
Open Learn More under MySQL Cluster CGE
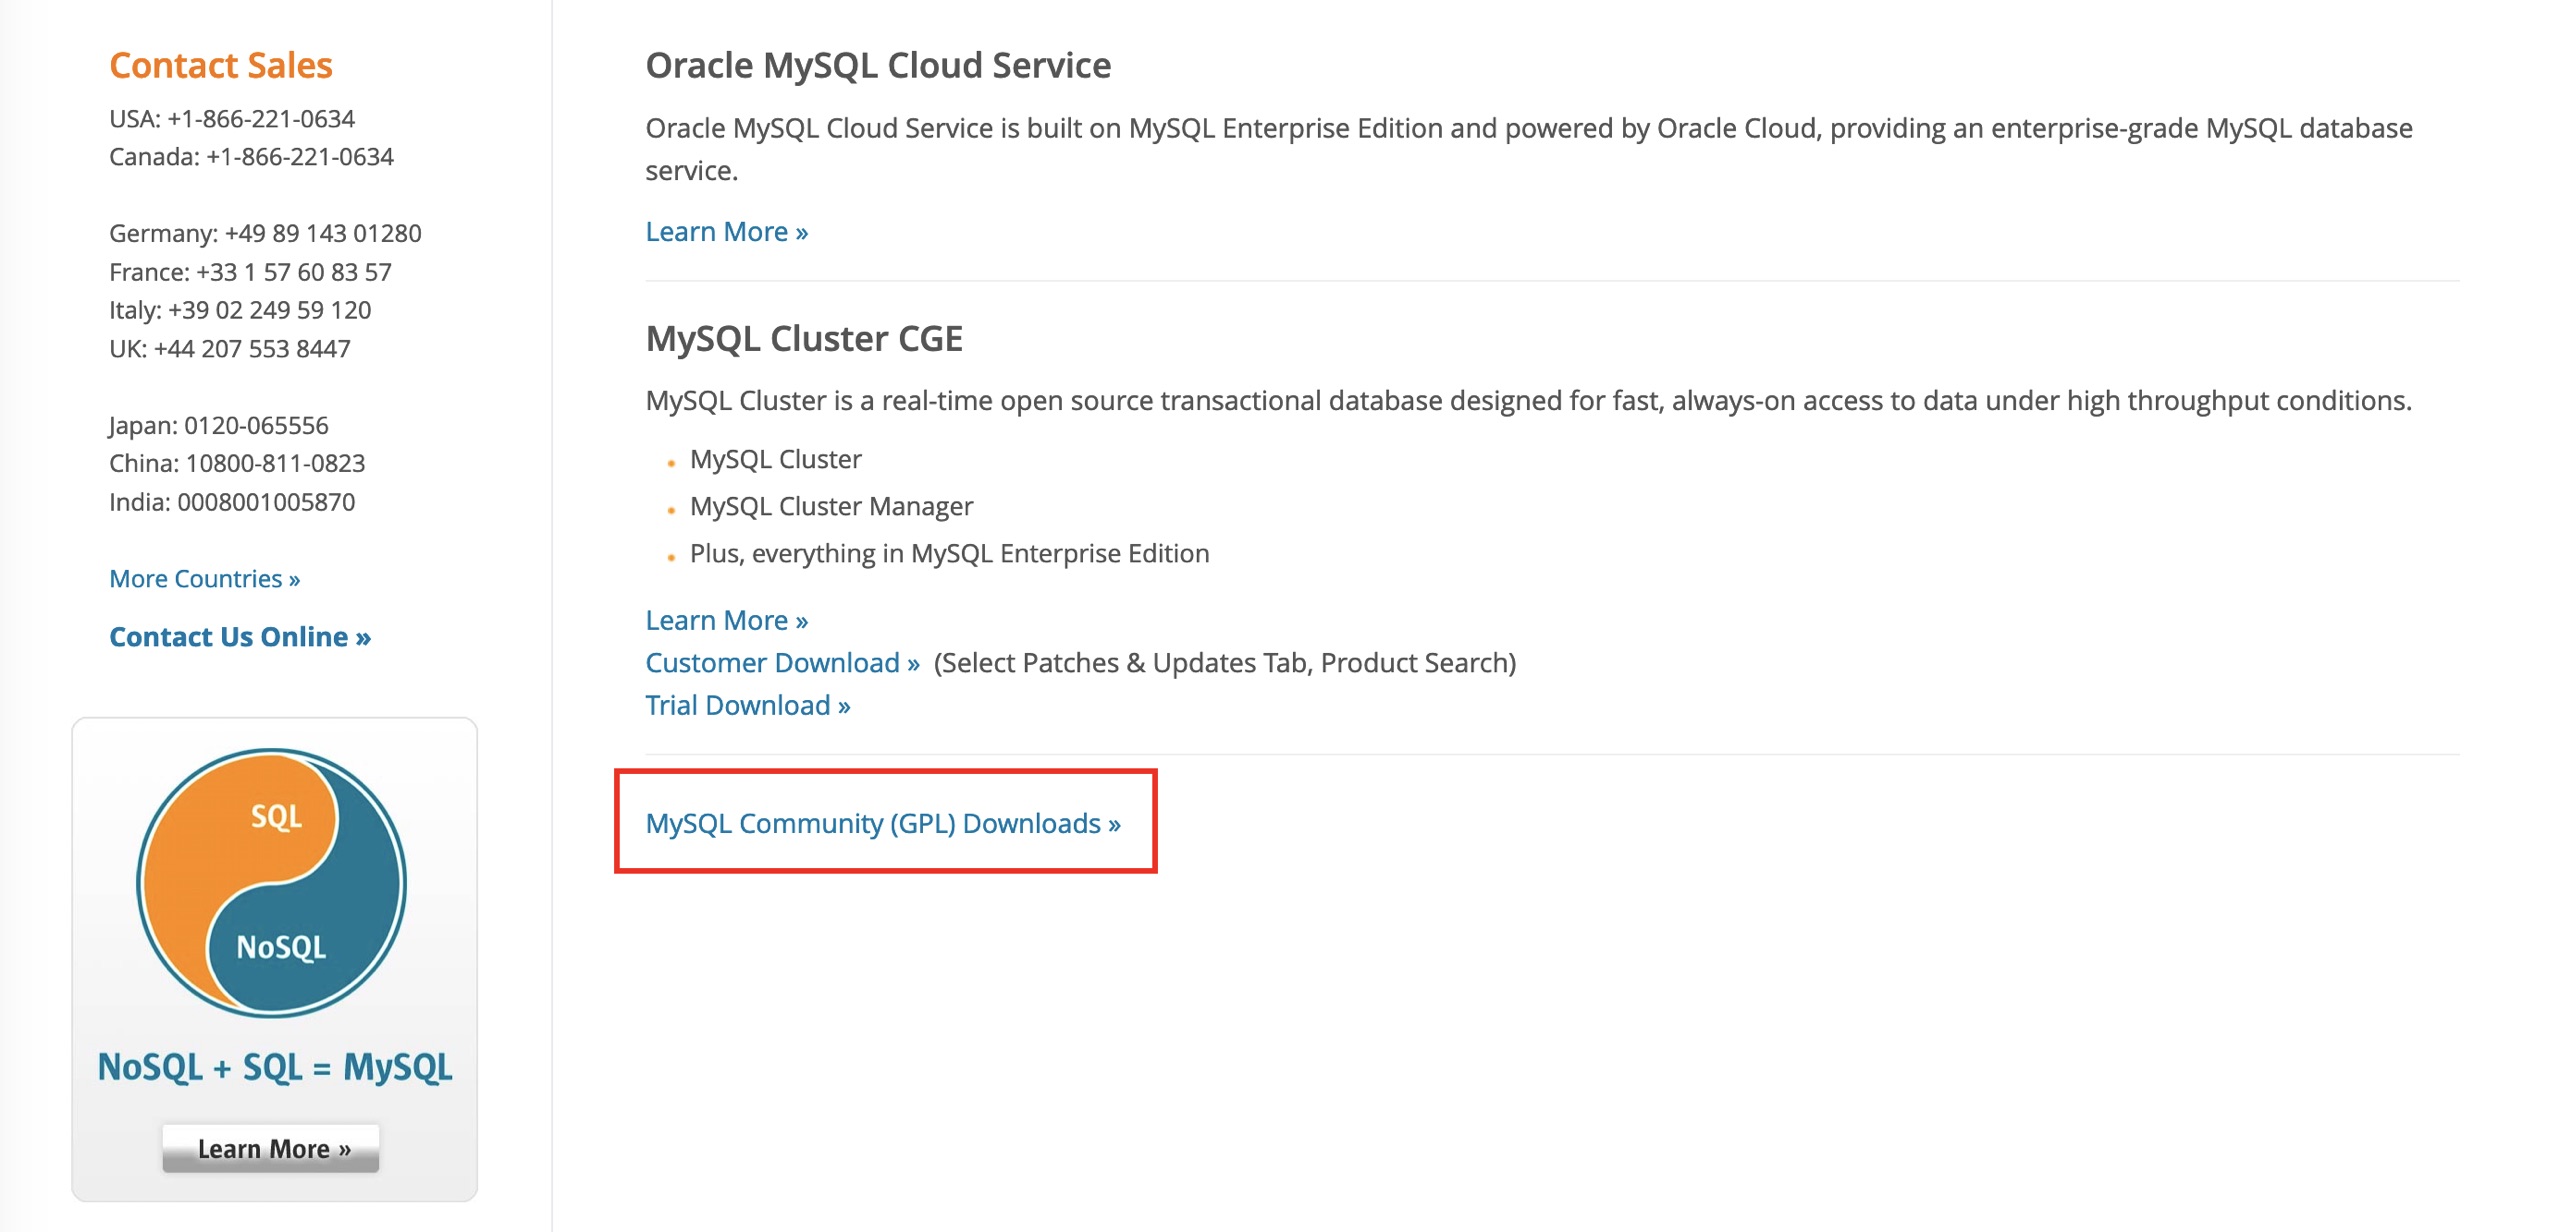point(727,620)
